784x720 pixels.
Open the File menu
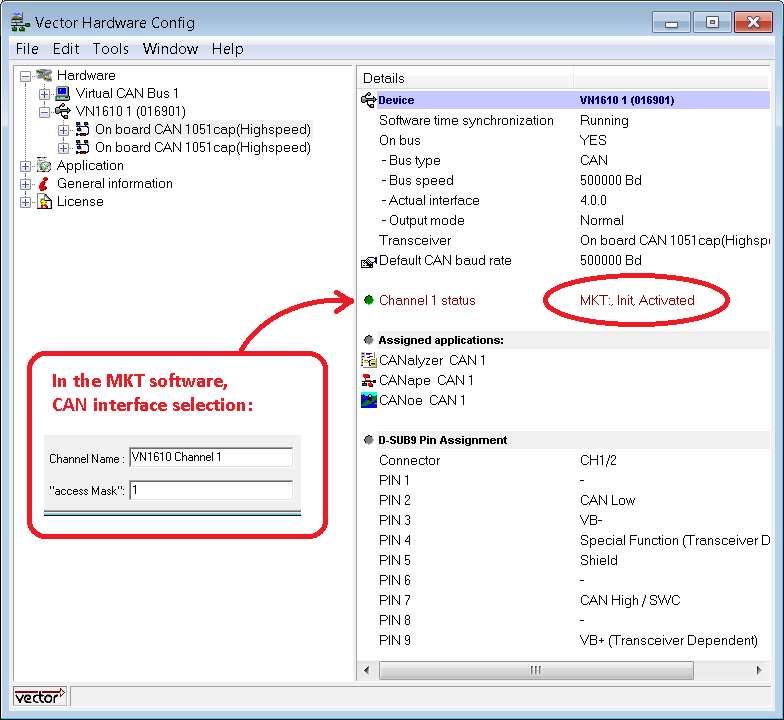click(27, 49)
